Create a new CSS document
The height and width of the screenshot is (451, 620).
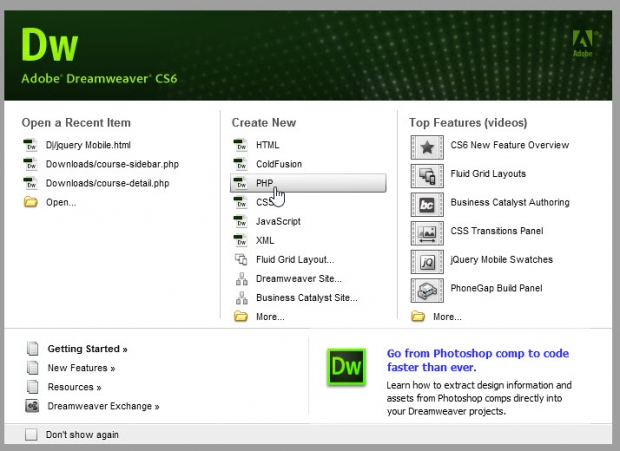(265, 202)
